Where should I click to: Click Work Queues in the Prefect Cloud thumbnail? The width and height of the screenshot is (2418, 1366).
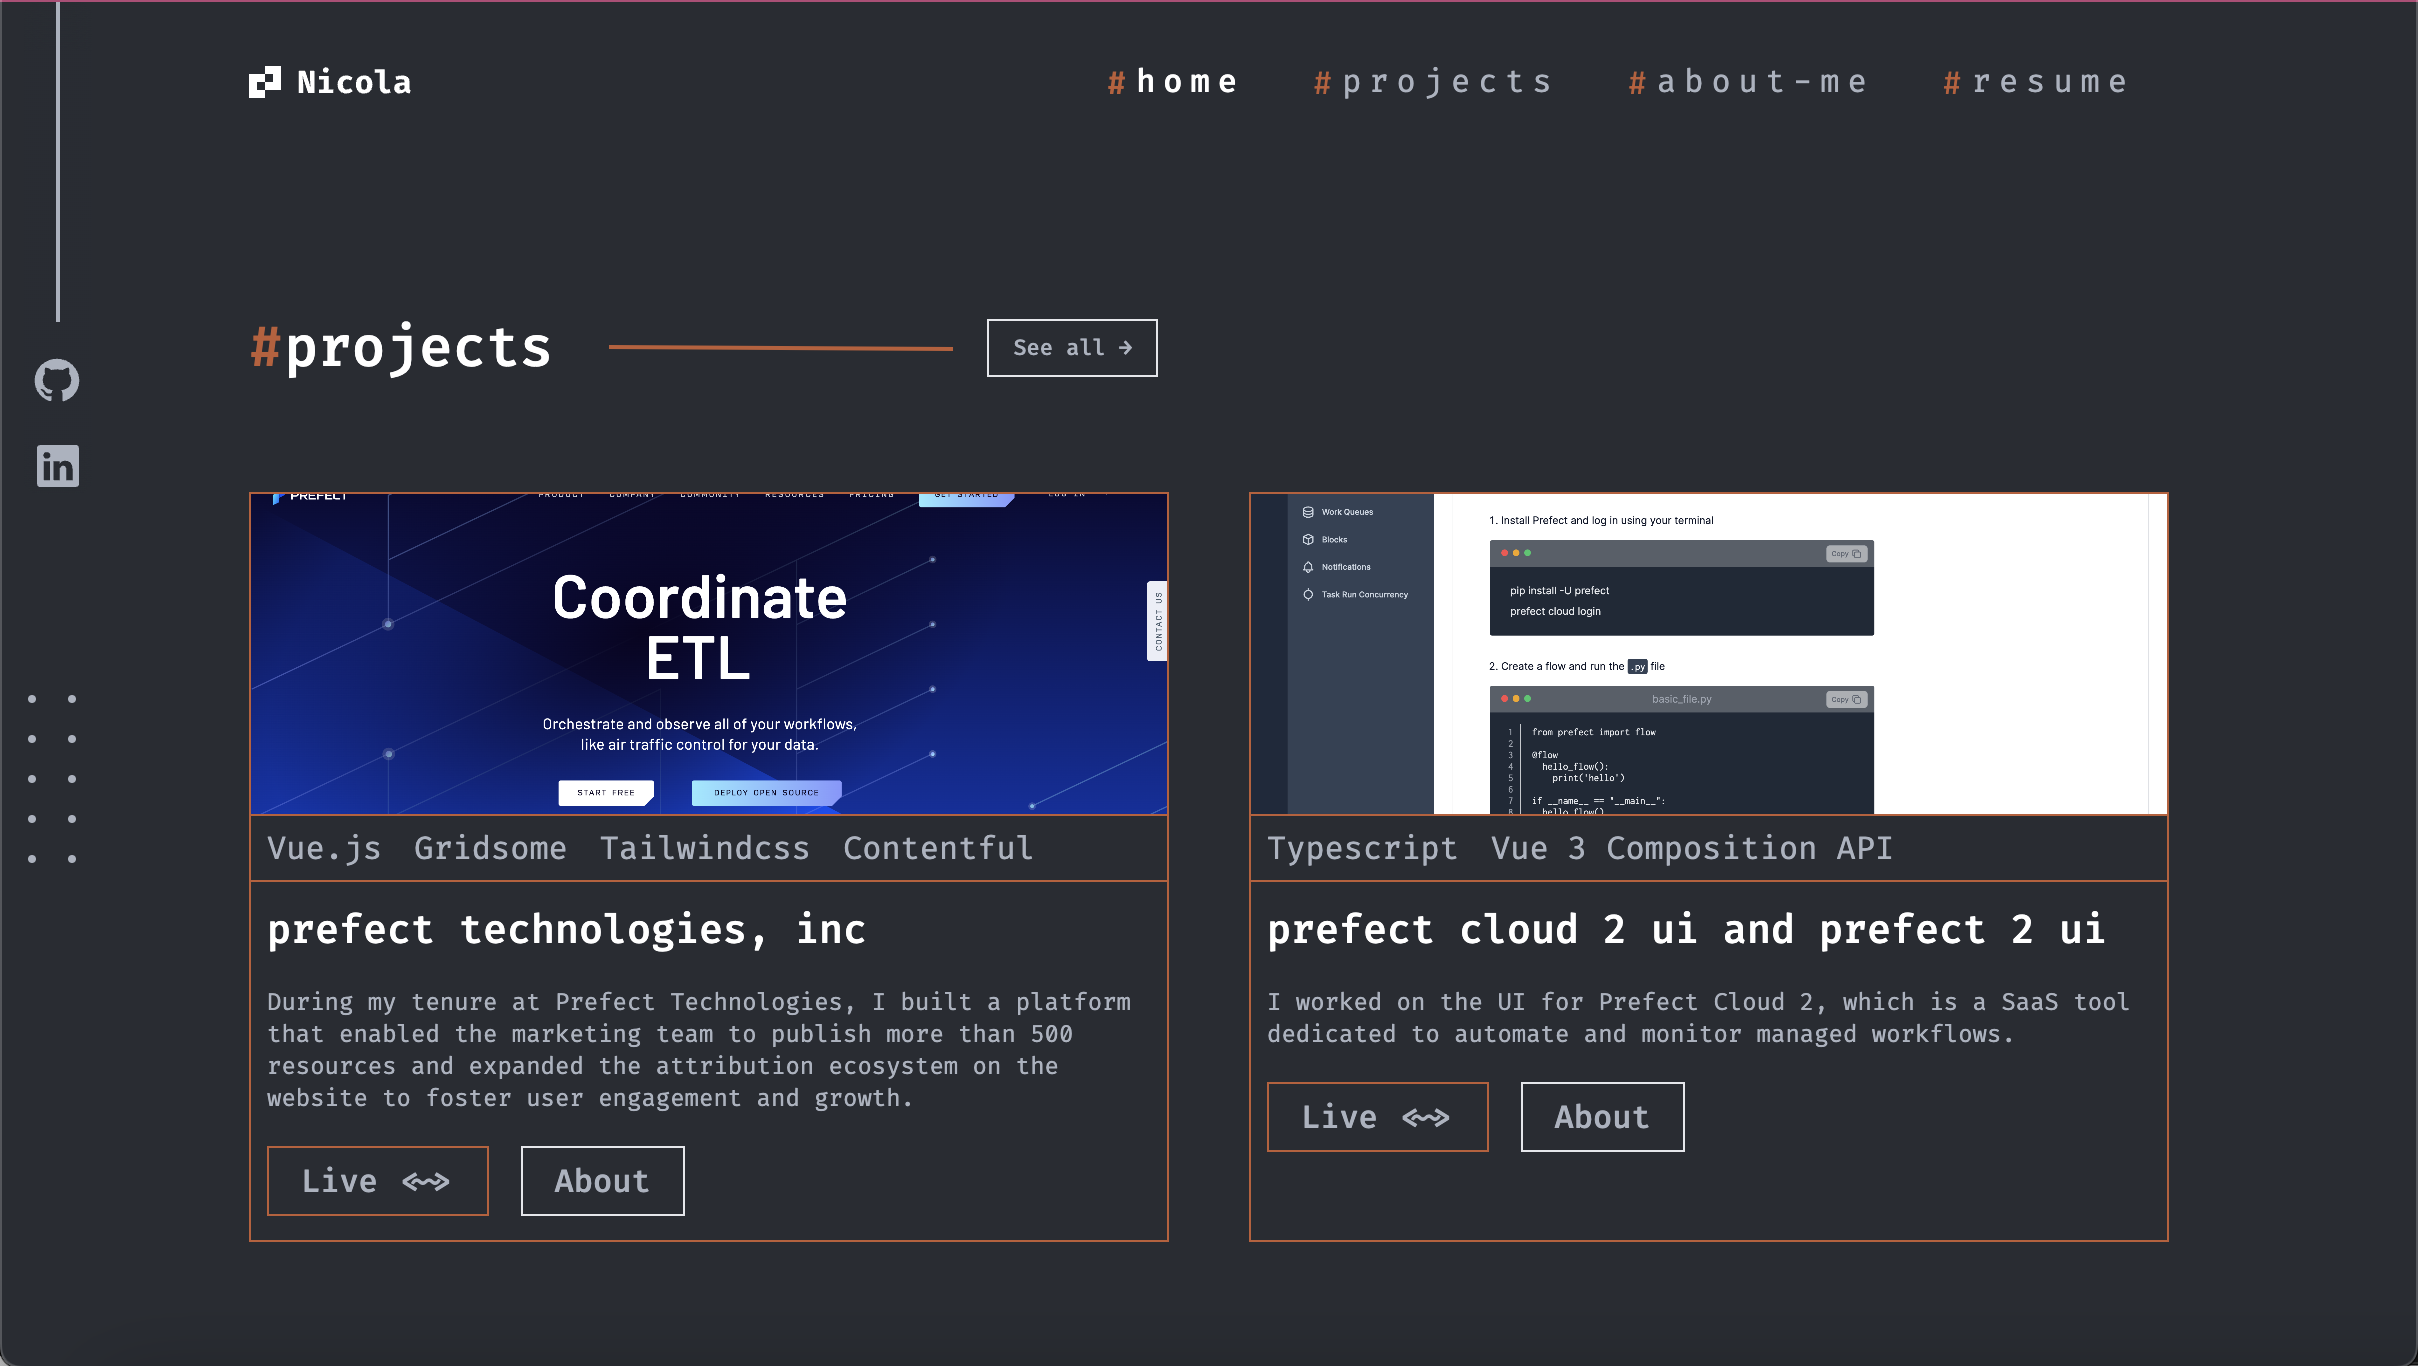point(1338,512)
